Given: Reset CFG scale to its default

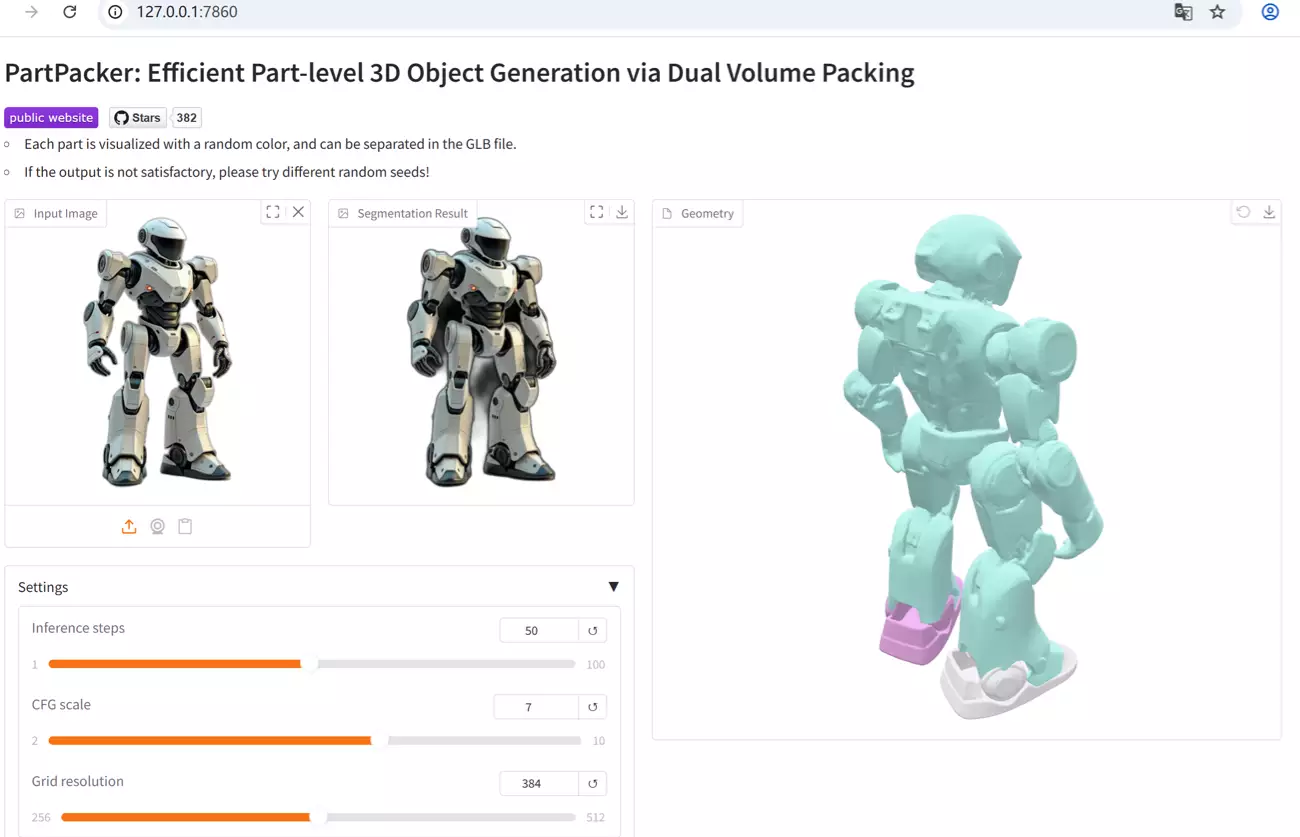Looking at the screenshot, I should pos(593,707).
